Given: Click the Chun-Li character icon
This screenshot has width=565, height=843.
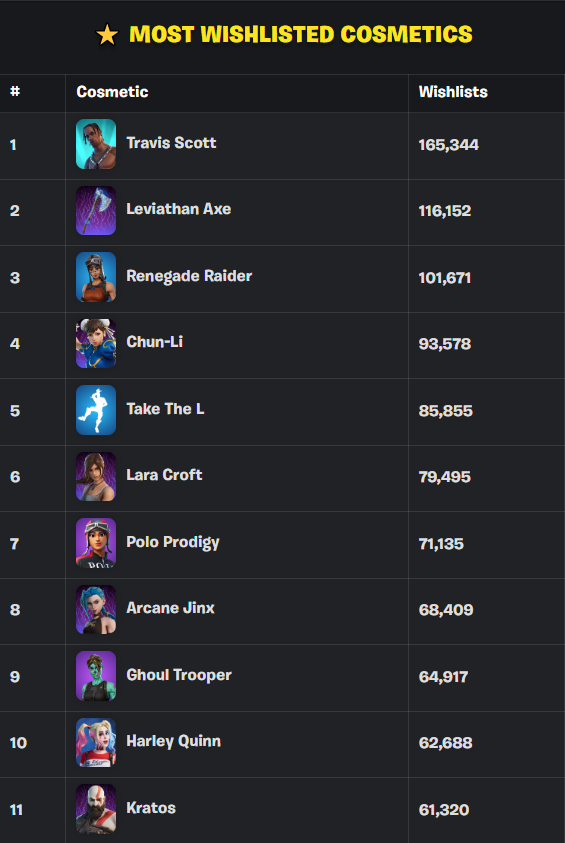Looking at the screenshot, I should point(96,343).
